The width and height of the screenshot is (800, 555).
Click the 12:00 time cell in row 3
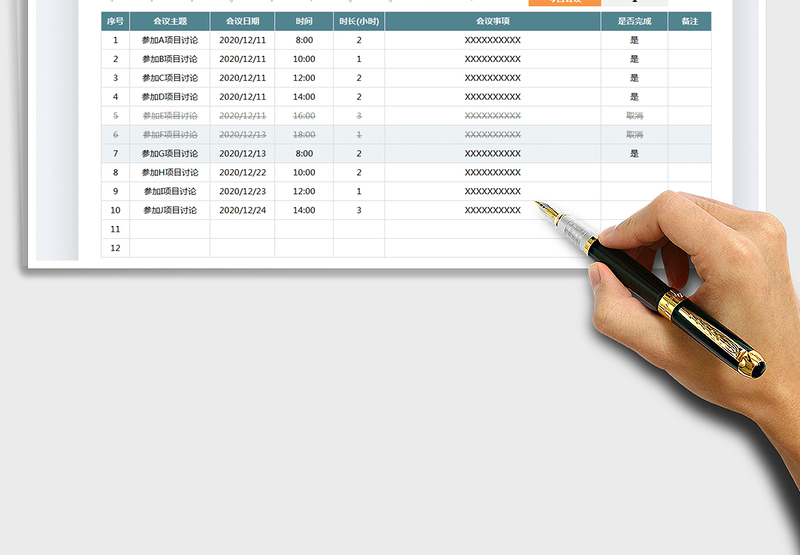tap(304, 78)
